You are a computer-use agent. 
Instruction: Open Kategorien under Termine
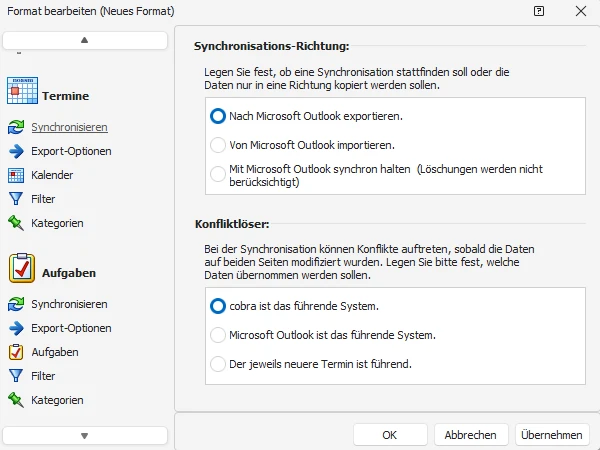57,223
